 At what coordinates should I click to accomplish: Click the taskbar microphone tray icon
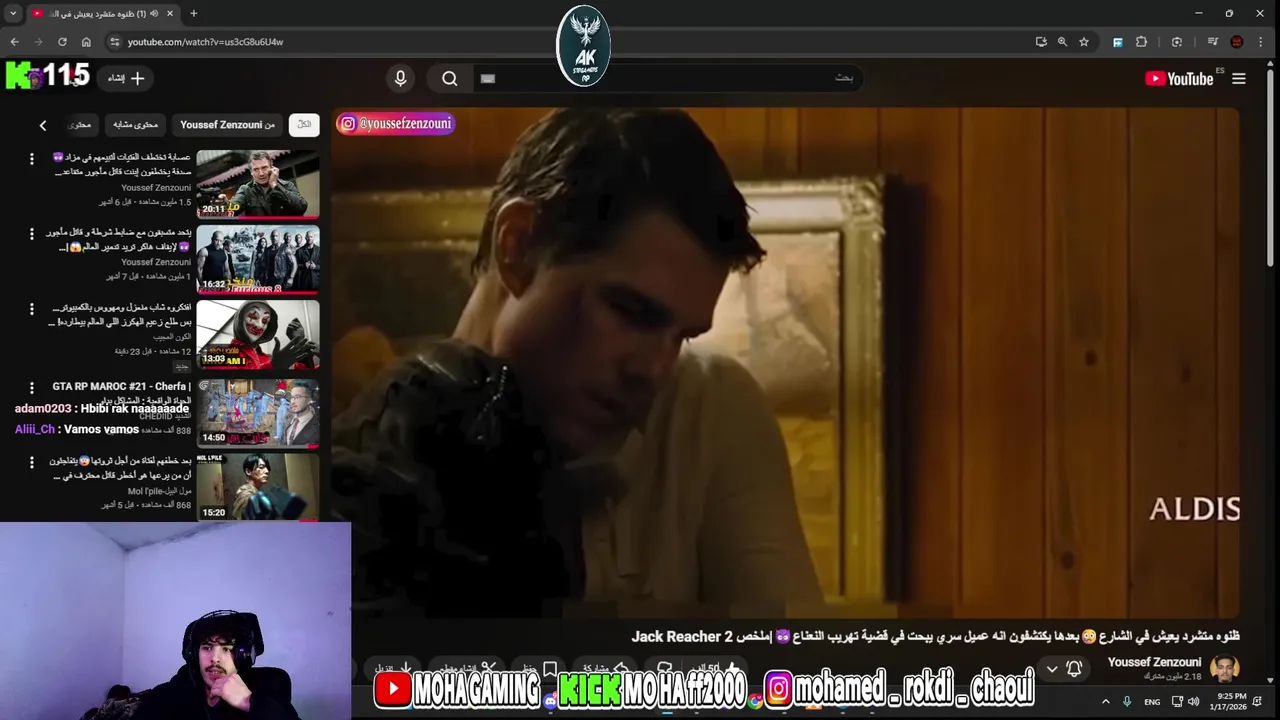point(1127,702)
